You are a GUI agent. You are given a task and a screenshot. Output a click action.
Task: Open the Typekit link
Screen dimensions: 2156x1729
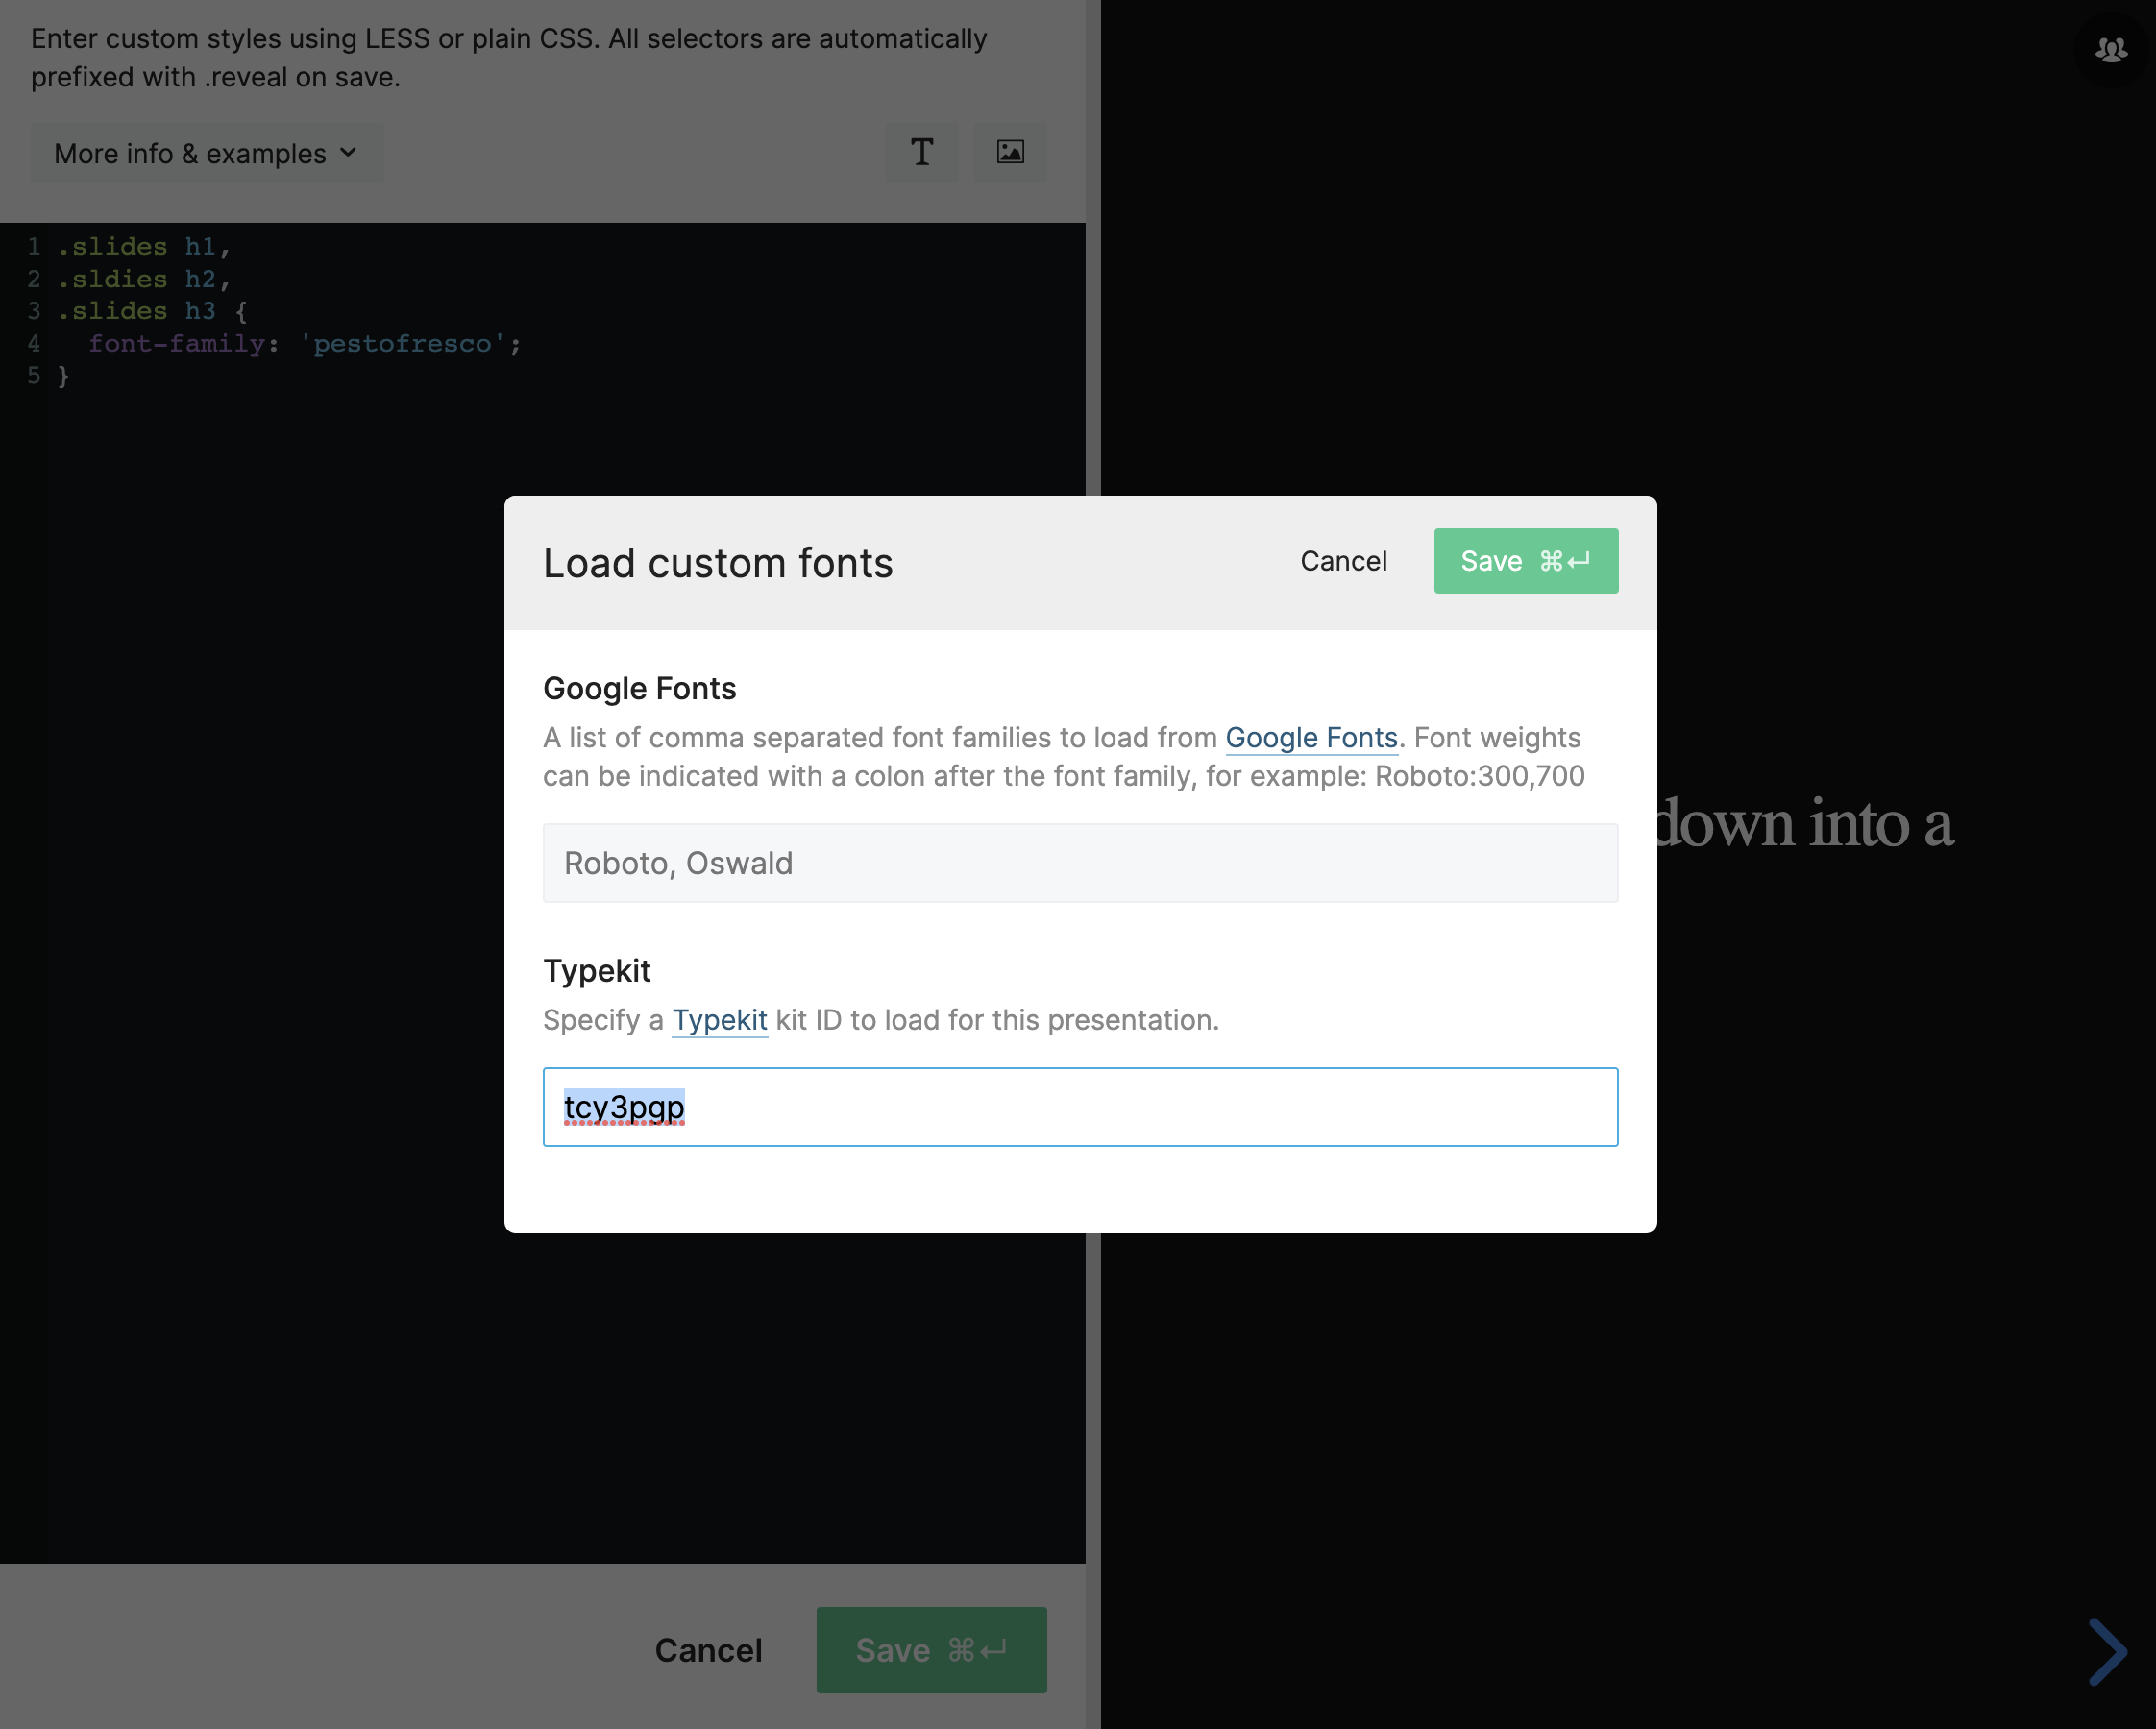[x=719, y=1020]
